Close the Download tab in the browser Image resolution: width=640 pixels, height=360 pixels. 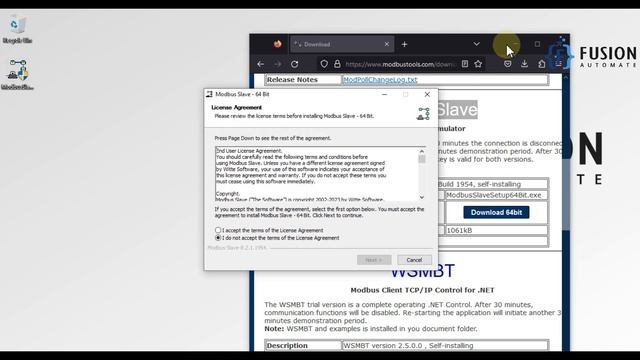click(x=387, y=44)
